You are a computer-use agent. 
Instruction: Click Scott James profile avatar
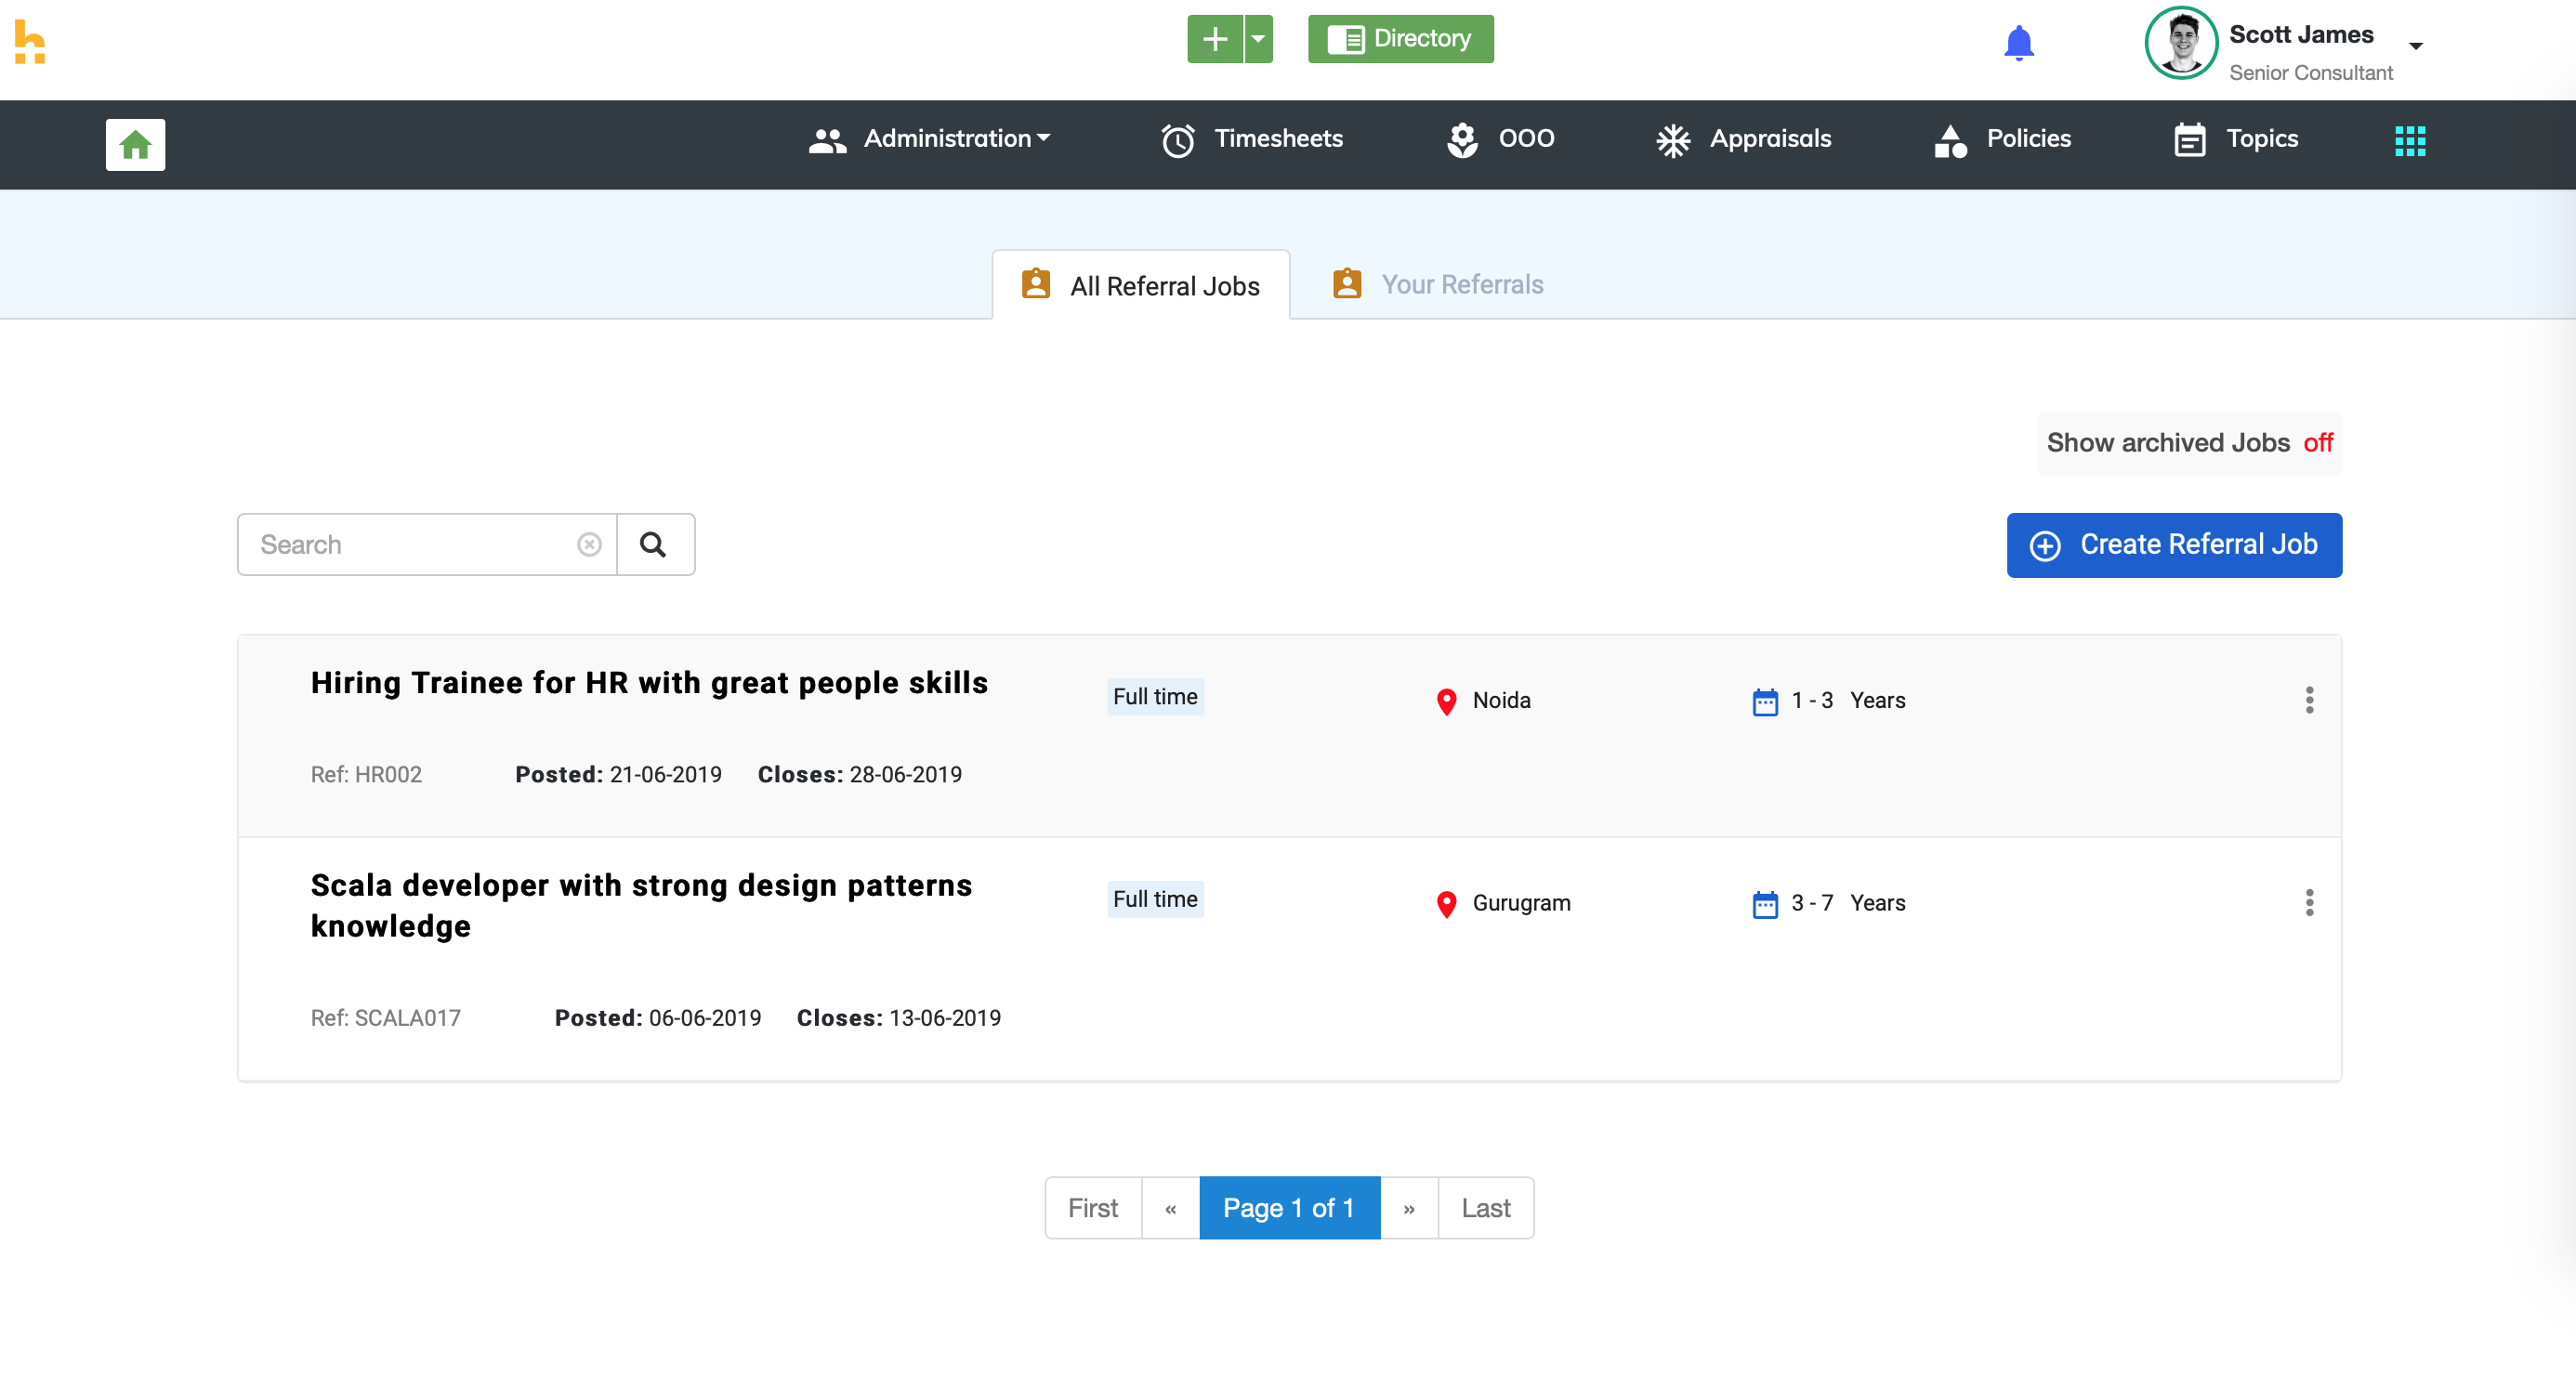click(2181, 43)
